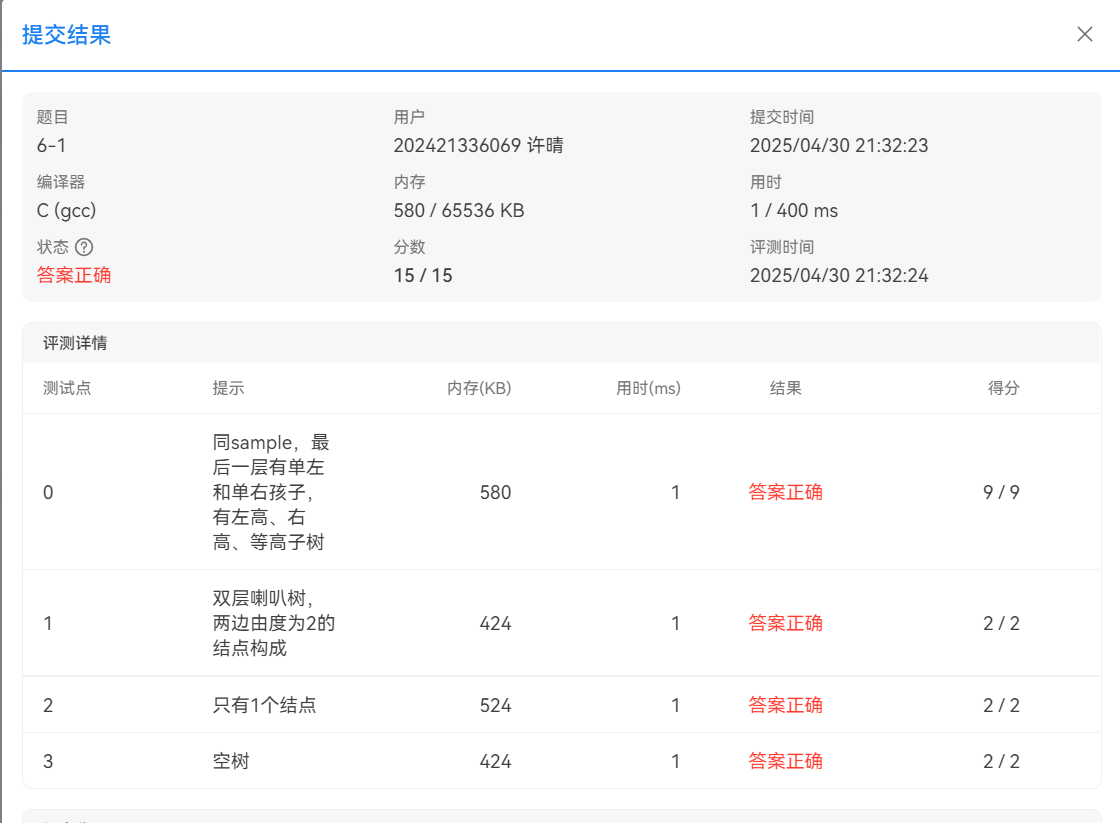The width and height of the screenshot is (1120, 823).
Task: Click the total score 15 / 15
Action: click(423, 275)
